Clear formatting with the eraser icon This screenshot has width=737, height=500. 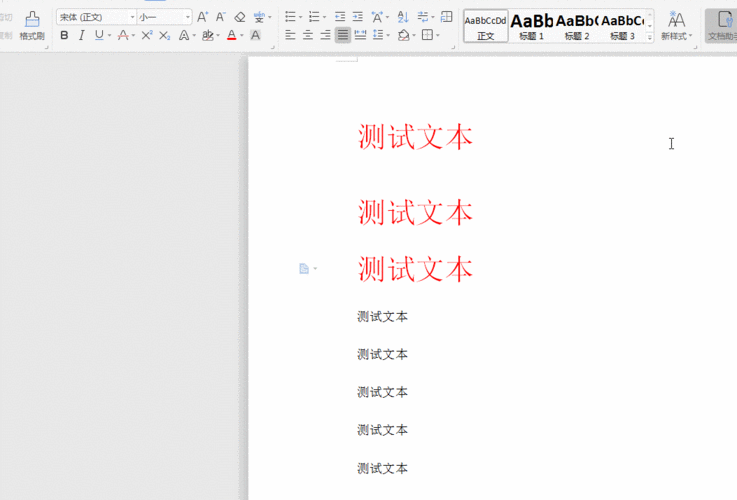pos(240,17)
